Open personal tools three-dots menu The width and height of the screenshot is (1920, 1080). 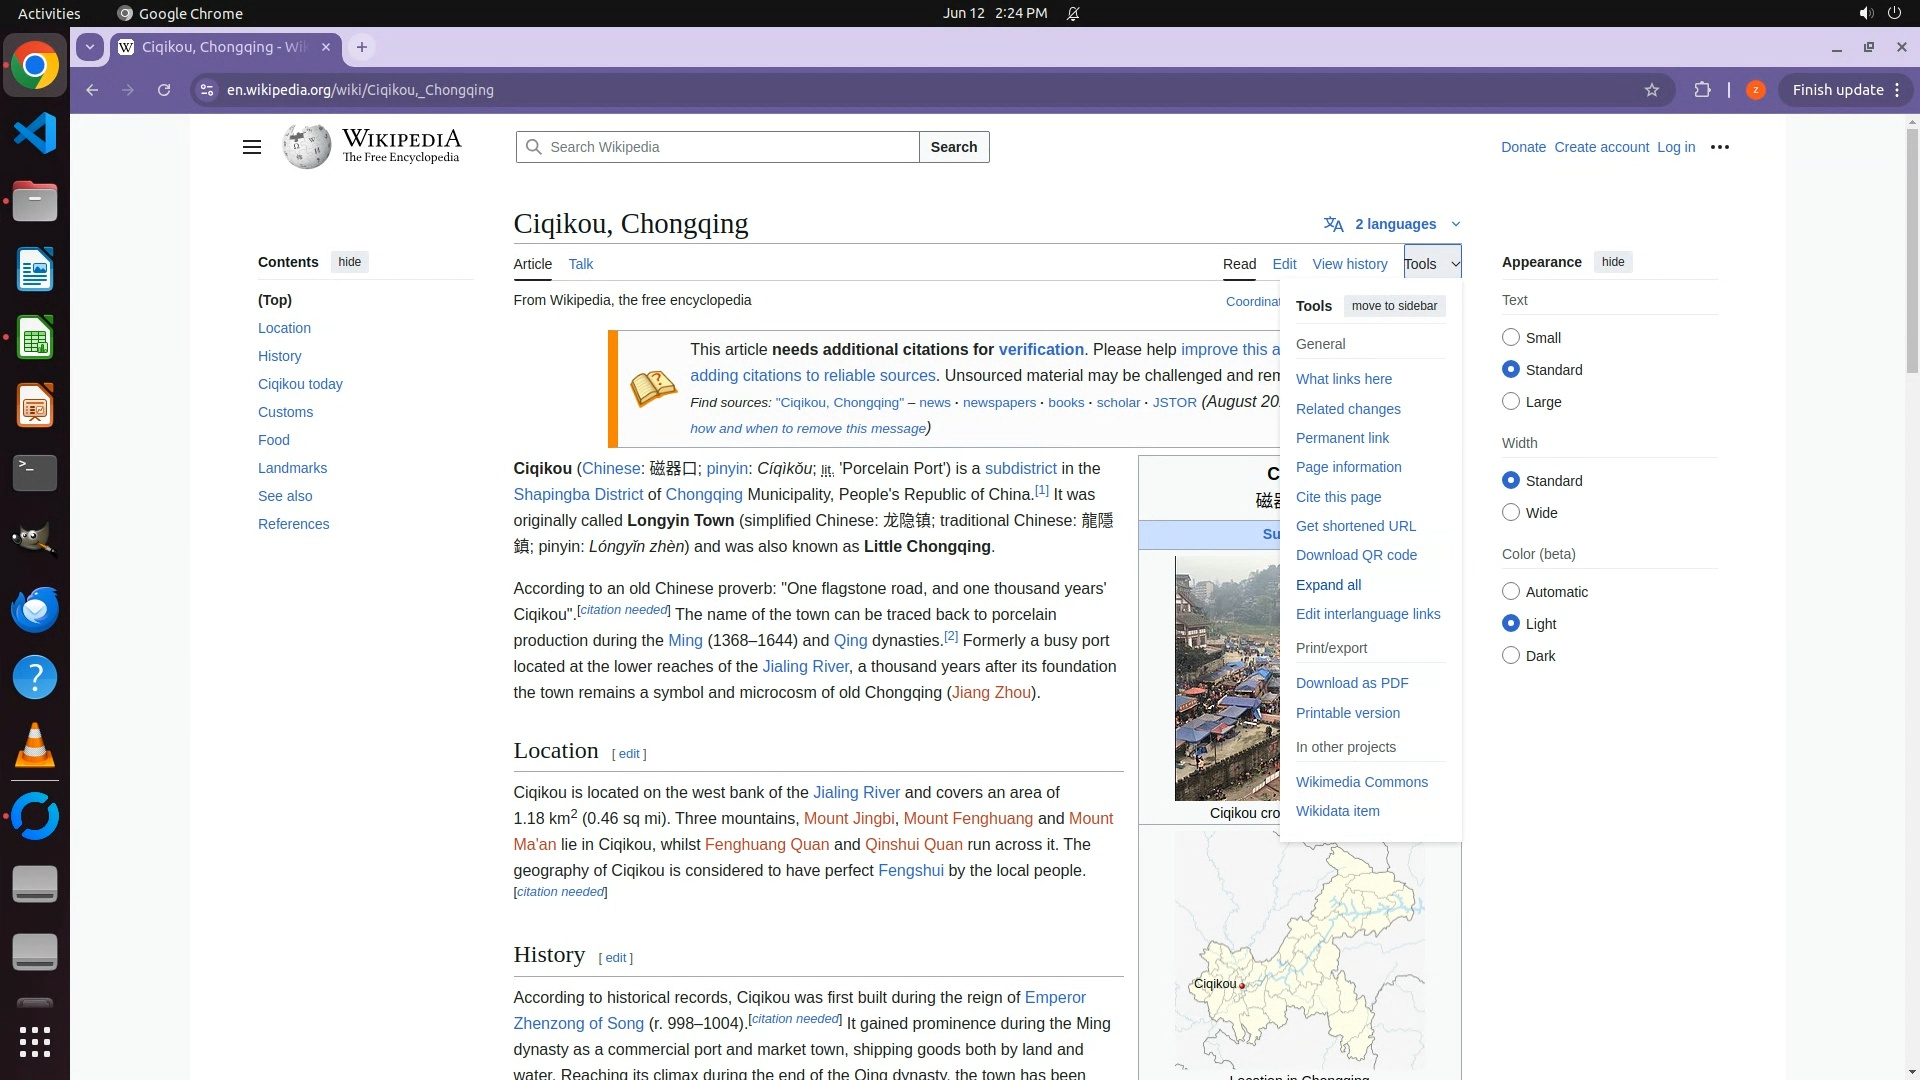1720,147
